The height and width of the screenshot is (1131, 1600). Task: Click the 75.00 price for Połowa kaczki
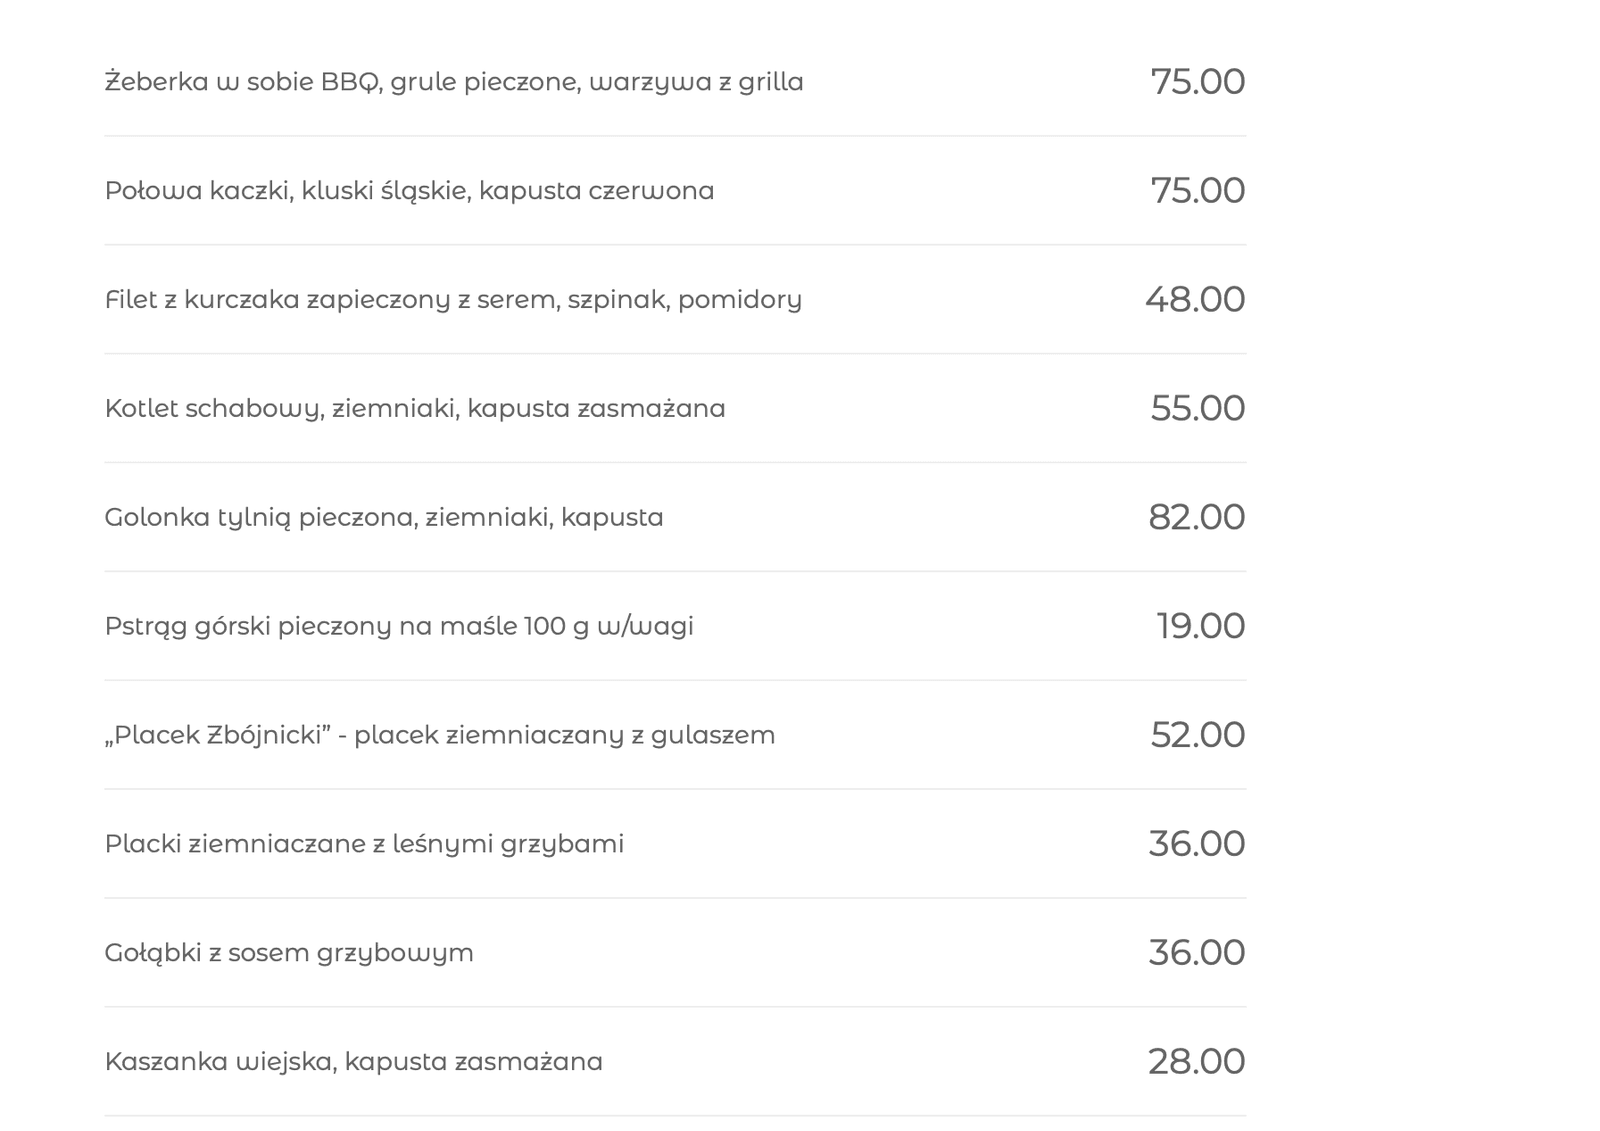[x=1197, y=191]
